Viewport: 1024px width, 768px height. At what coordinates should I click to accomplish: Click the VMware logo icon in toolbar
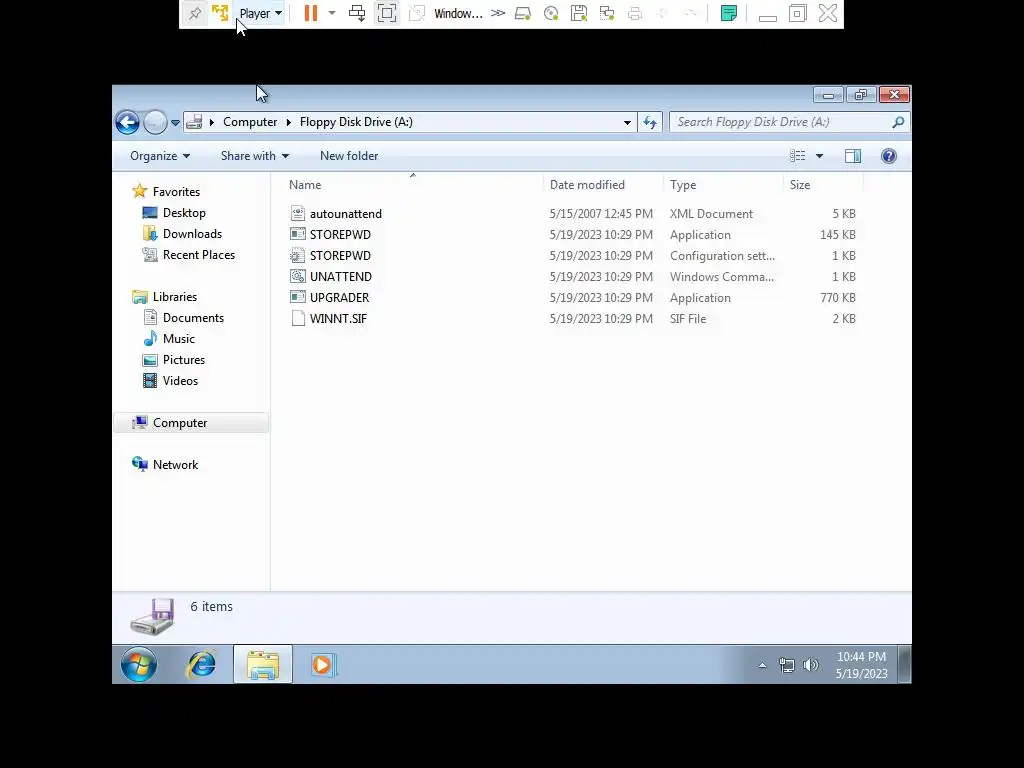point(220,13)
